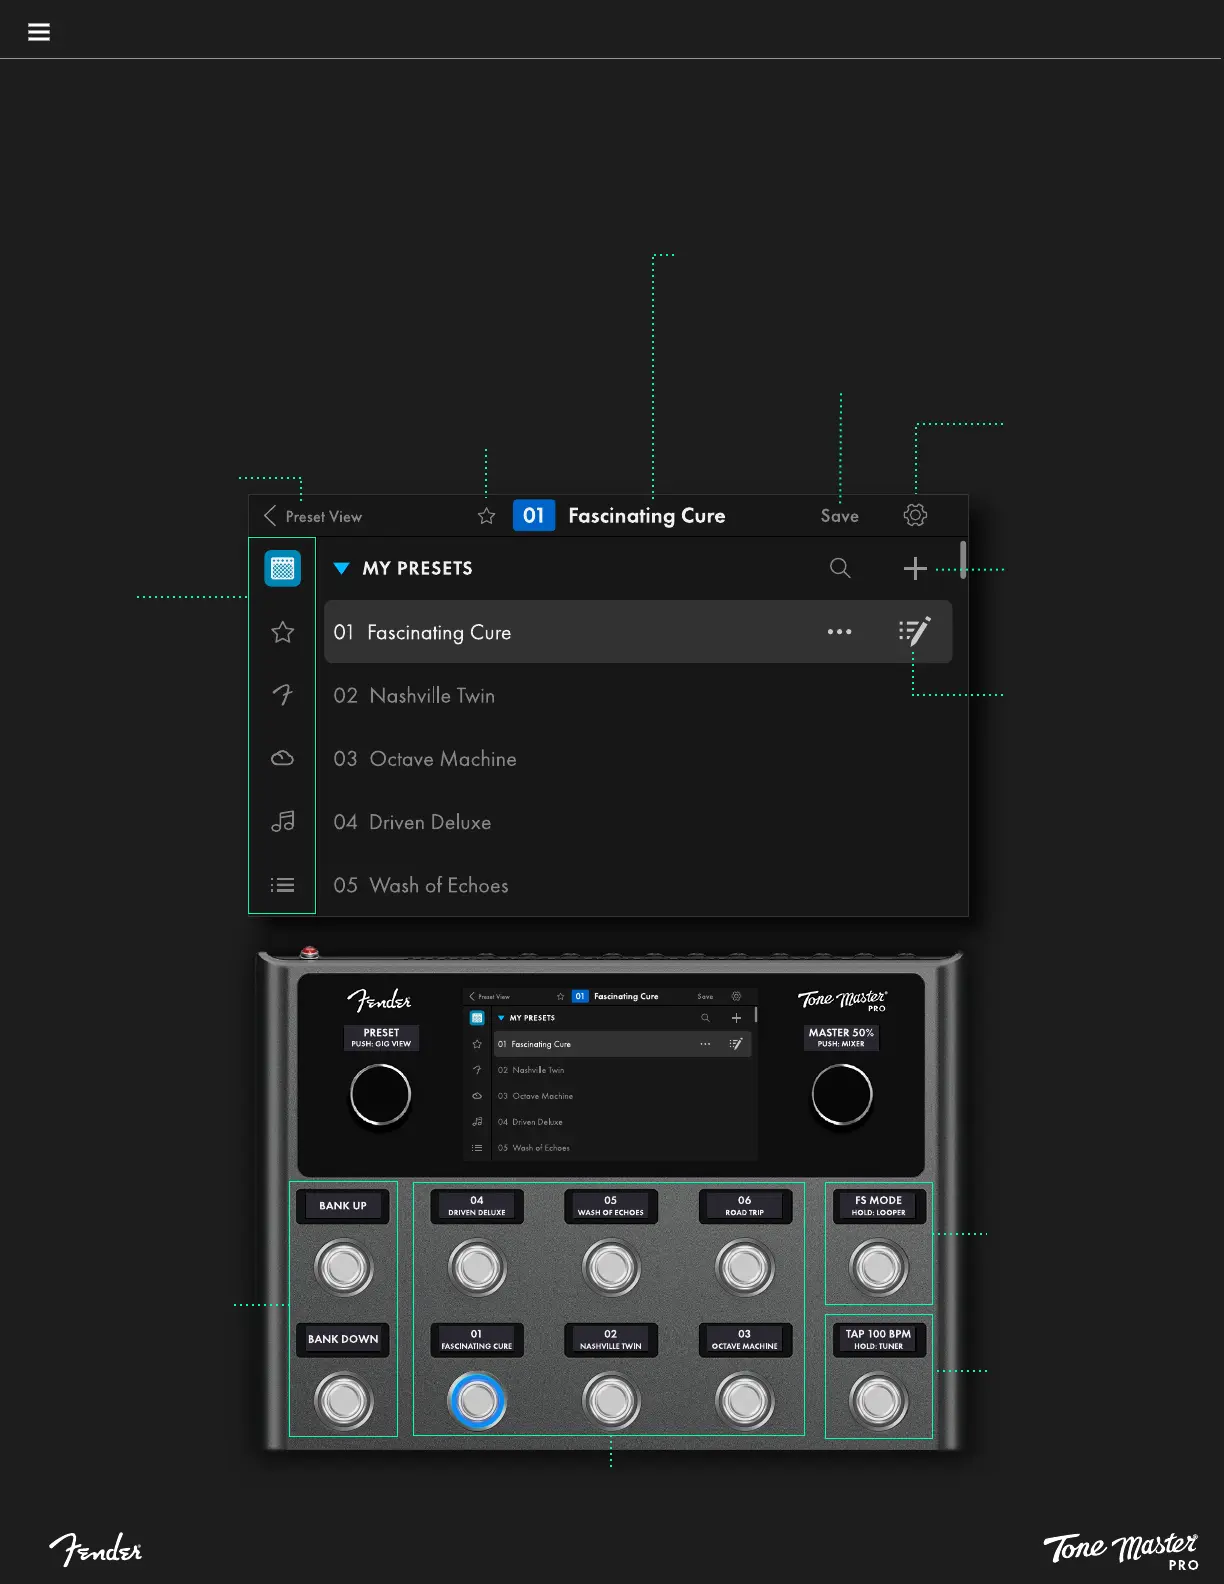1224x1584 pixels.
Task: Search presets with the magnifier icon
Action: [840, 568]
